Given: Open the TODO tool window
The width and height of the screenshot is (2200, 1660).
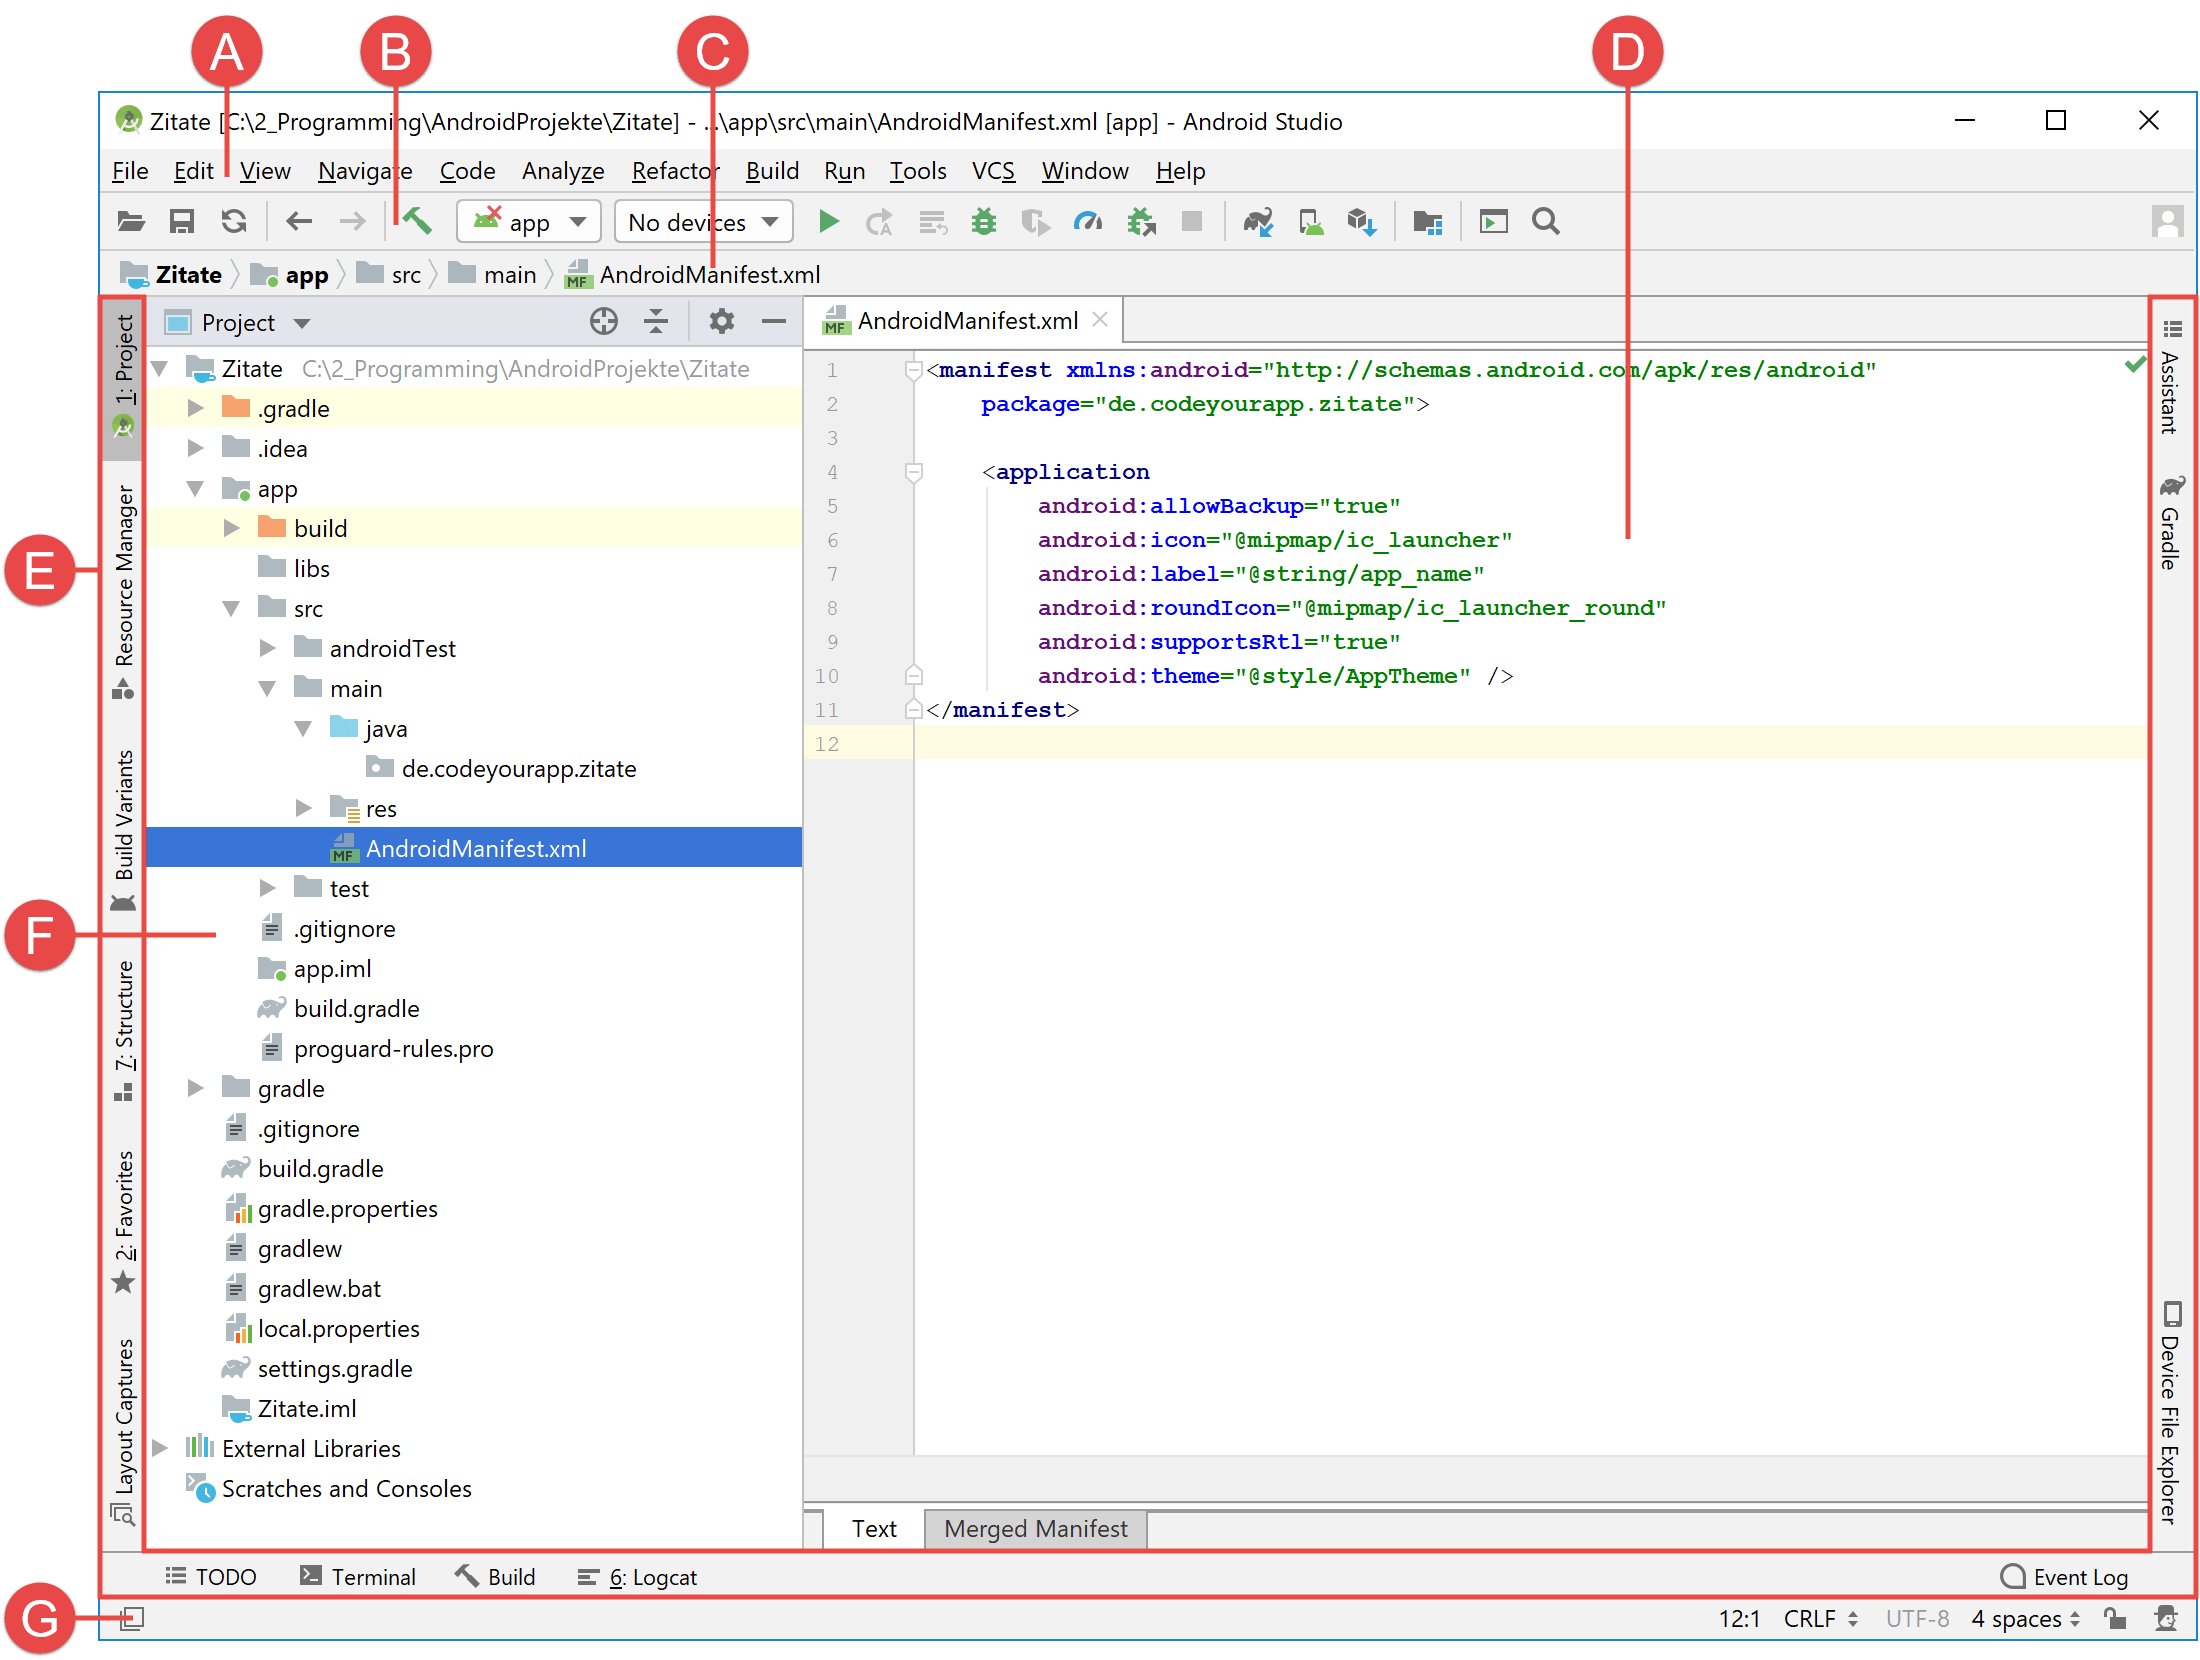Looking at the screenshot, I should pos(211,1577).
